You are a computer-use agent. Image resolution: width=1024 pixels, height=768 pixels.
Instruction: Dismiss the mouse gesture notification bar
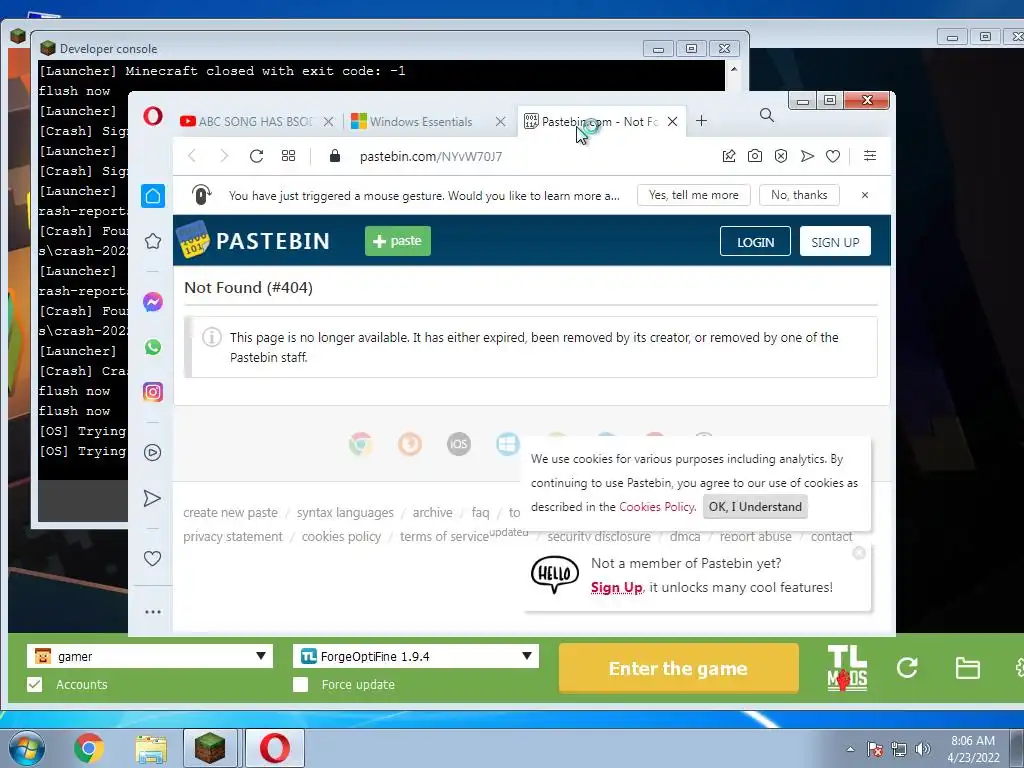865,195
